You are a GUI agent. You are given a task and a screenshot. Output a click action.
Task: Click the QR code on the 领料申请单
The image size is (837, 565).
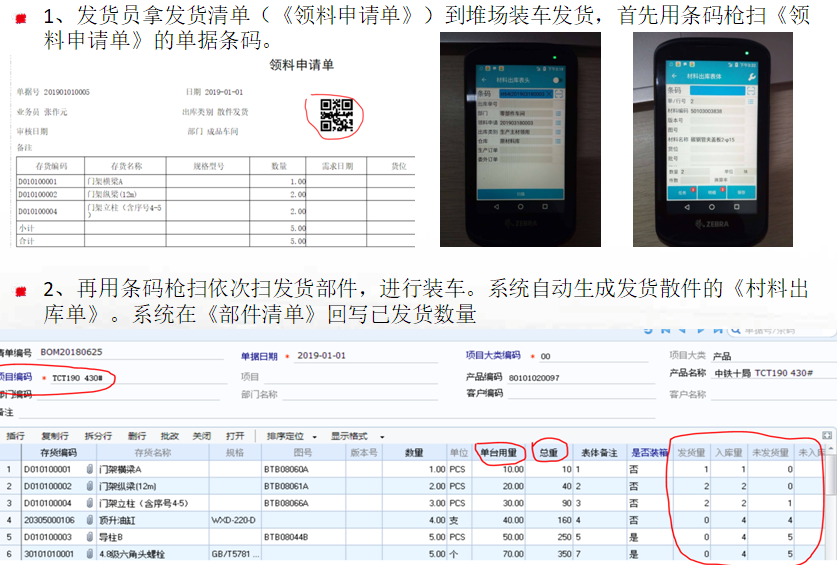[x=336, y=116]
